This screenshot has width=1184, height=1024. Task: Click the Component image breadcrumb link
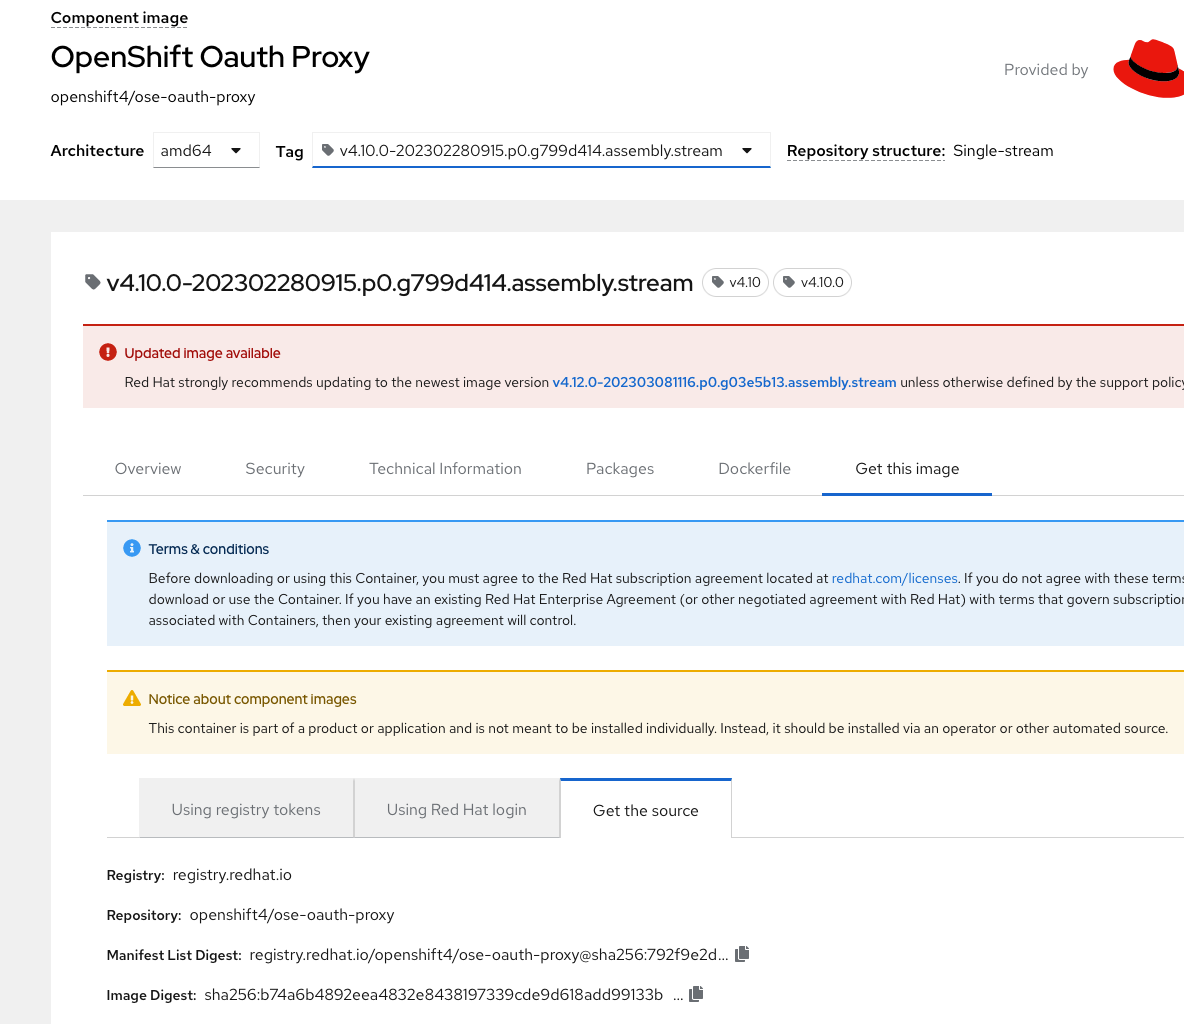119,17
